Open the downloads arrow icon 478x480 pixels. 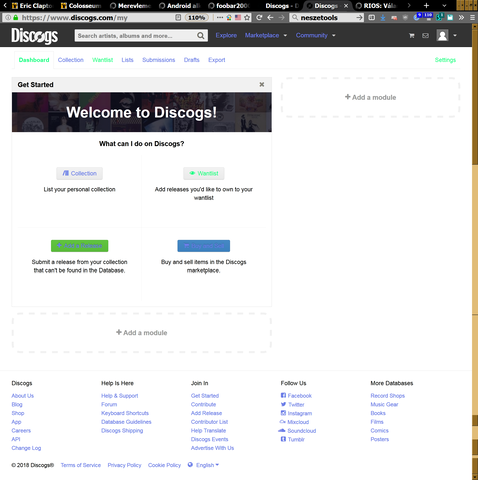pyautogui.click(x=383, y=18)
